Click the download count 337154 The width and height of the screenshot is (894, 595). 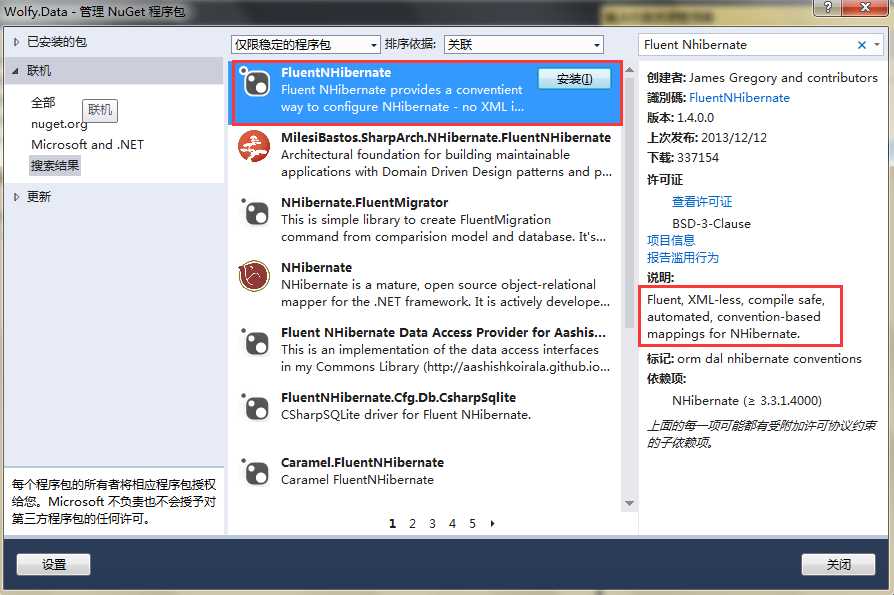click(x=698, y=157)
